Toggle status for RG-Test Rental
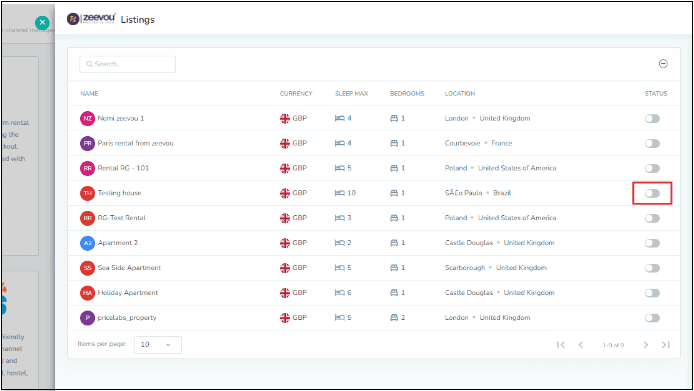 click(652, 218)
